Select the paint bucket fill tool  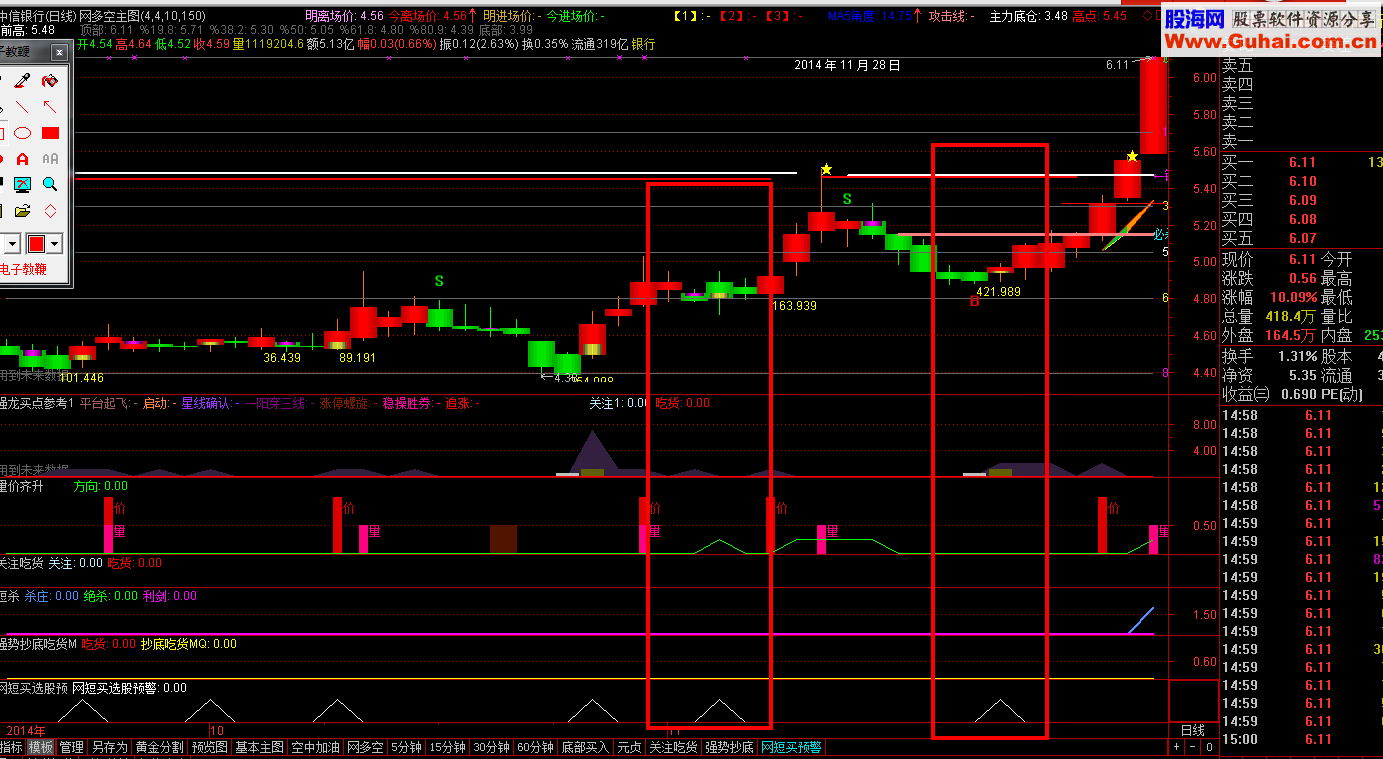click(x=49, y=81)
